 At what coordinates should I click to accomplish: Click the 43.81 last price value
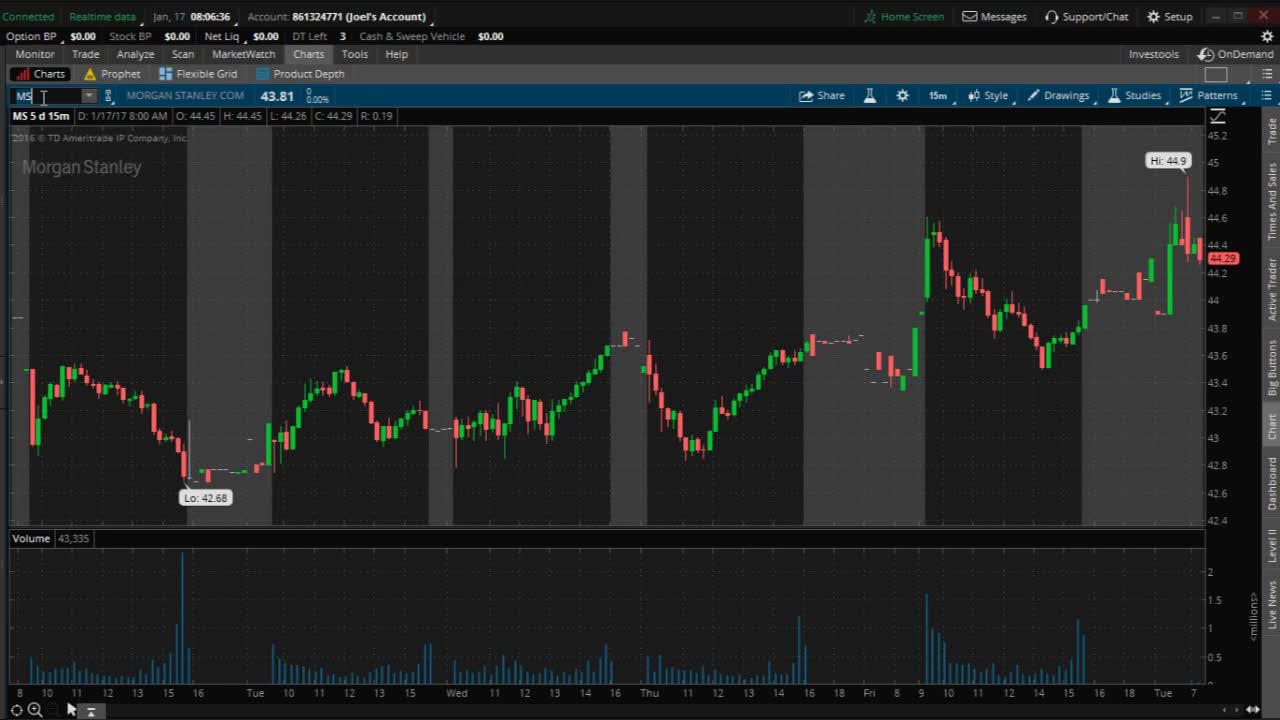(277, 96)
